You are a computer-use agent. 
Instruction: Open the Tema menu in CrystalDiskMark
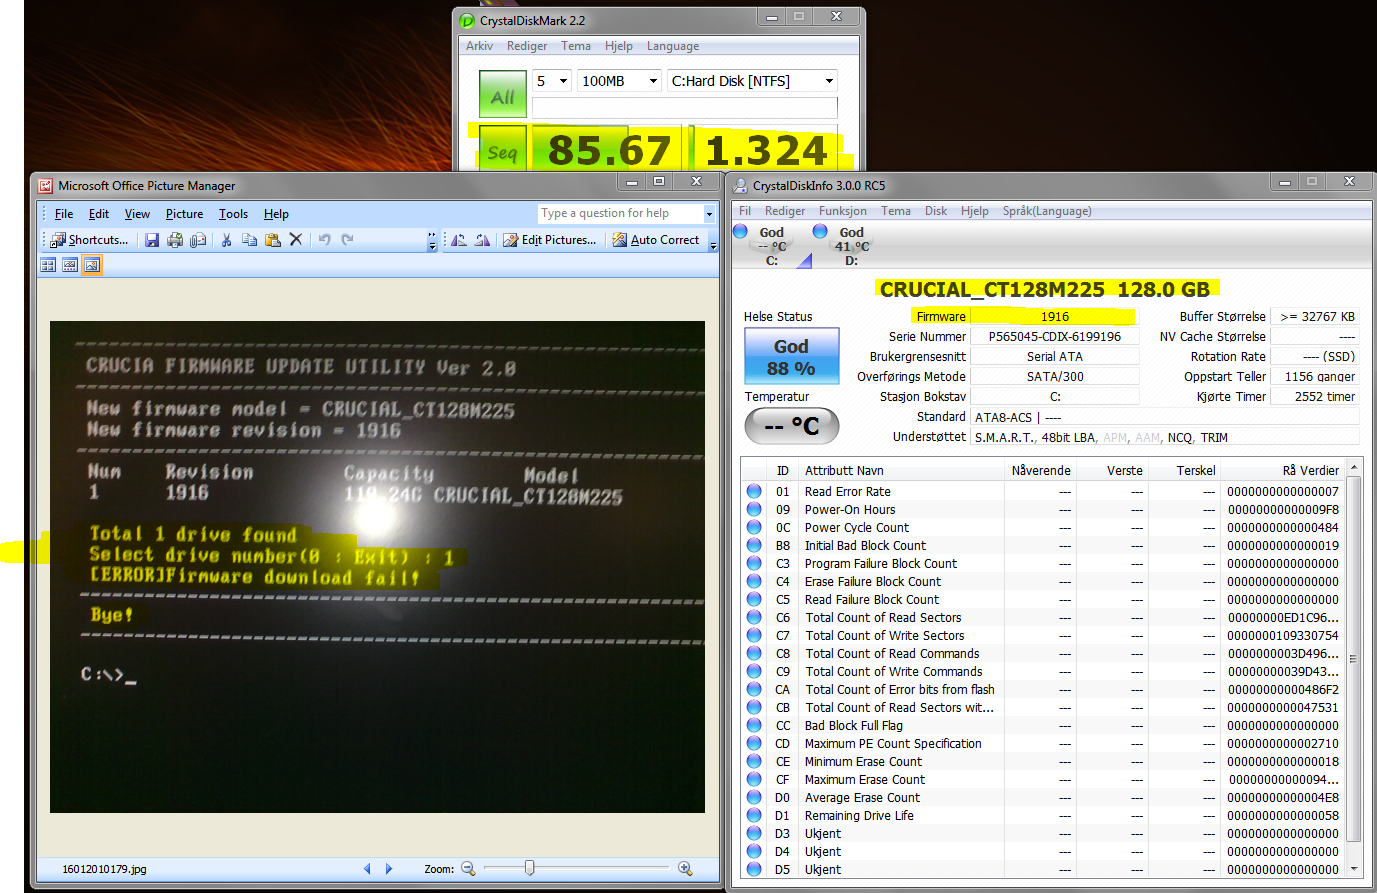(x=576, y=46)
